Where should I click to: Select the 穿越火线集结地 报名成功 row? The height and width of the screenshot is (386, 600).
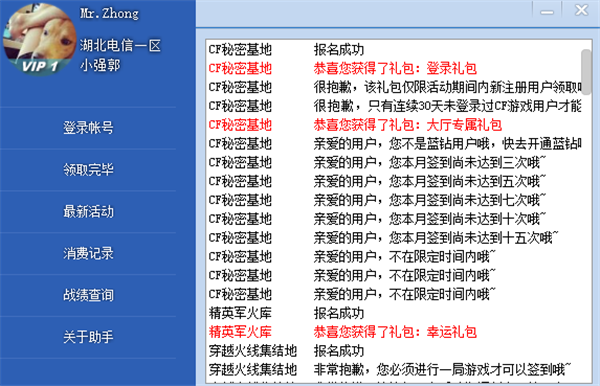(394, 351)
